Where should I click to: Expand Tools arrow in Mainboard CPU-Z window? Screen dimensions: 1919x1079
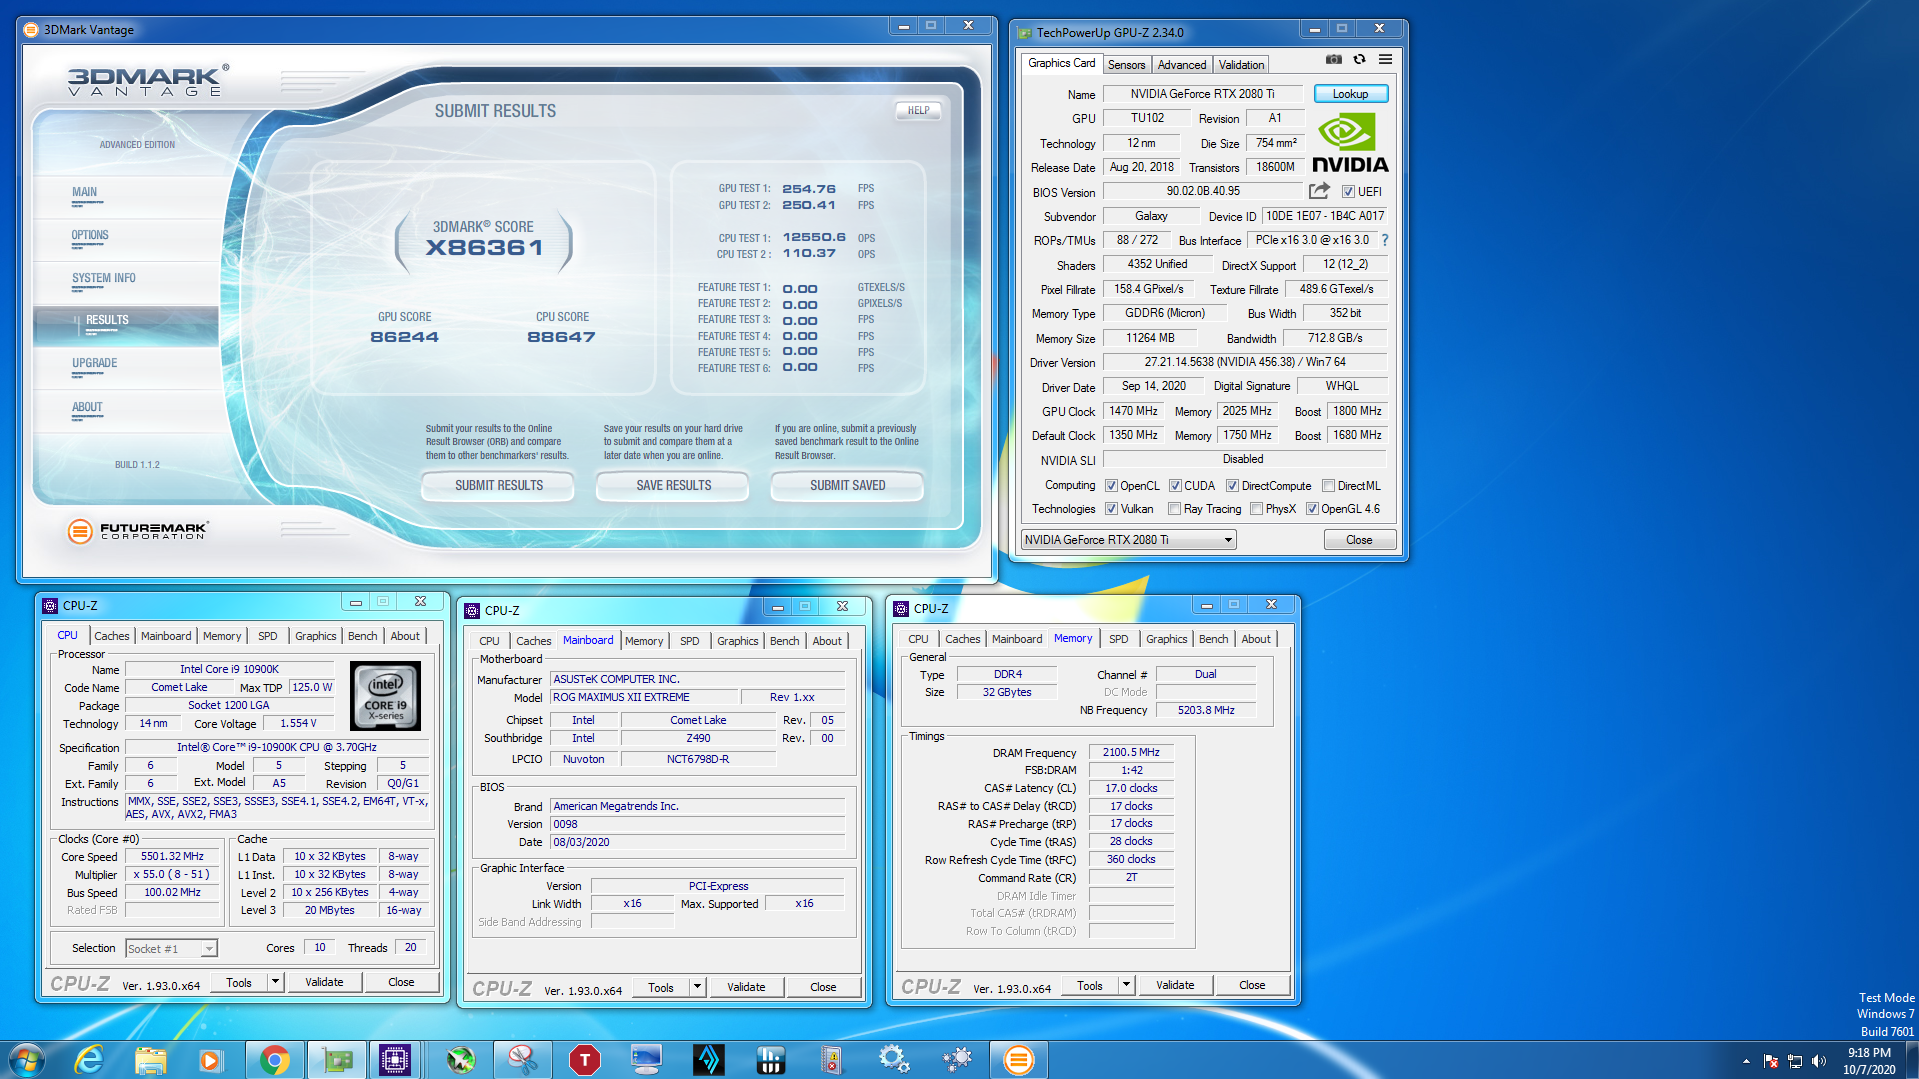point(697,987)
